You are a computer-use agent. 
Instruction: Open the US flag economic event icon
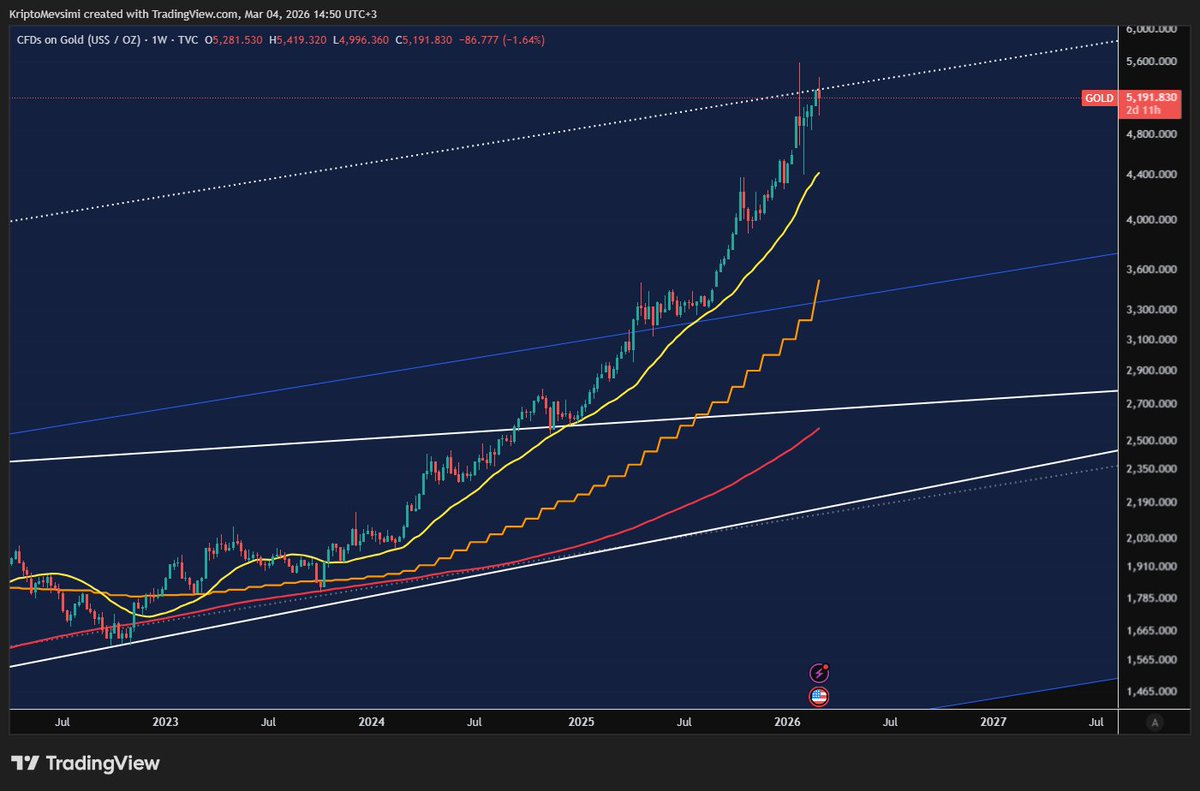820,697
